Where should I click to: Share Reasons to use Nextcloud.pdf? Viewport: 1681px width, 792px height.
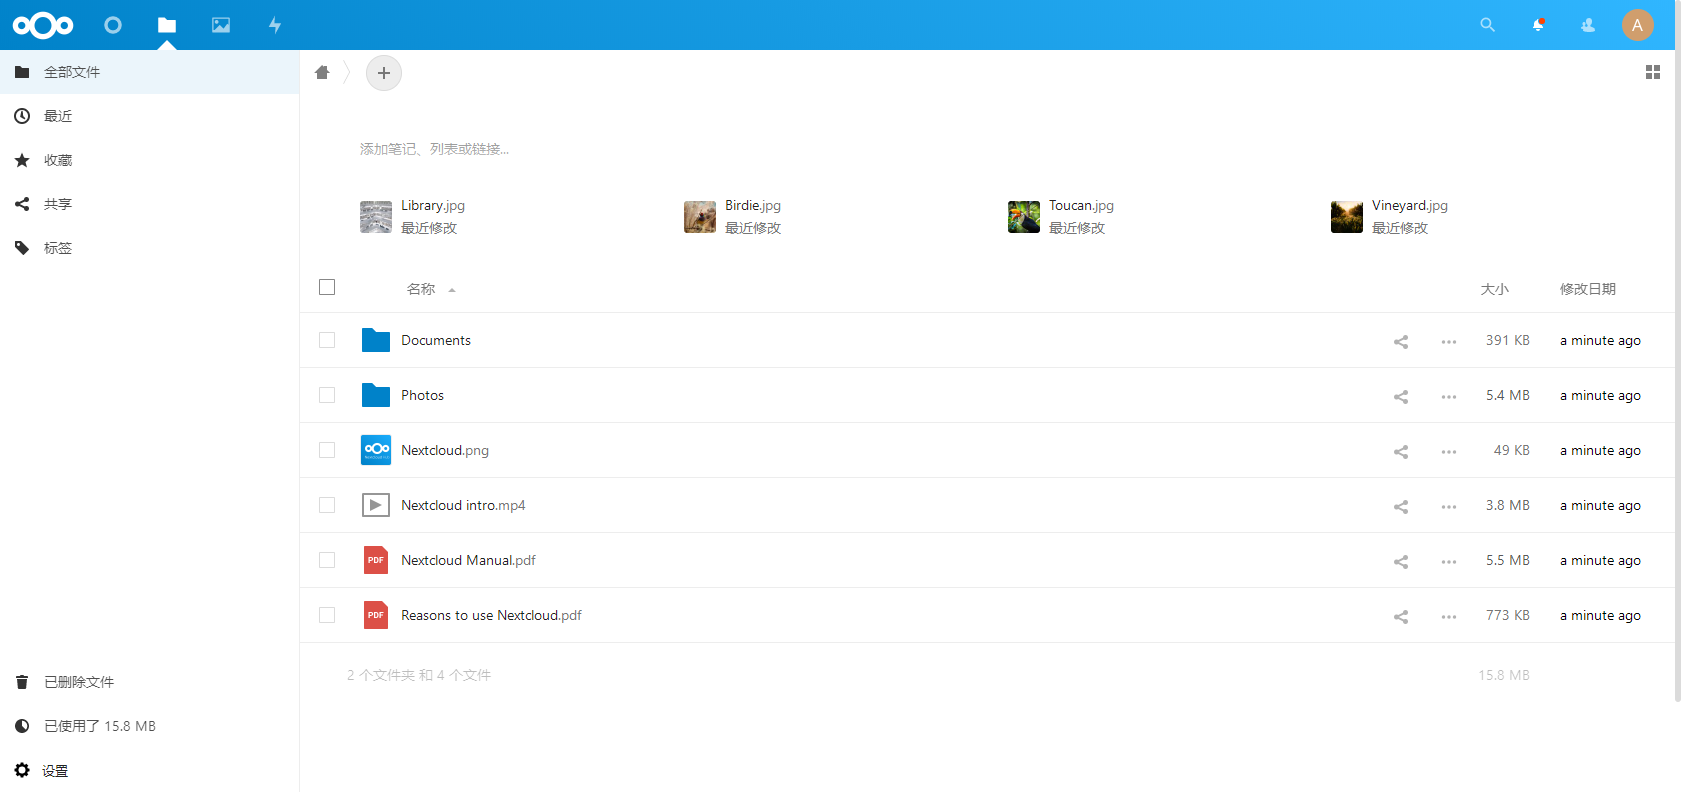tap(1401, 617)
